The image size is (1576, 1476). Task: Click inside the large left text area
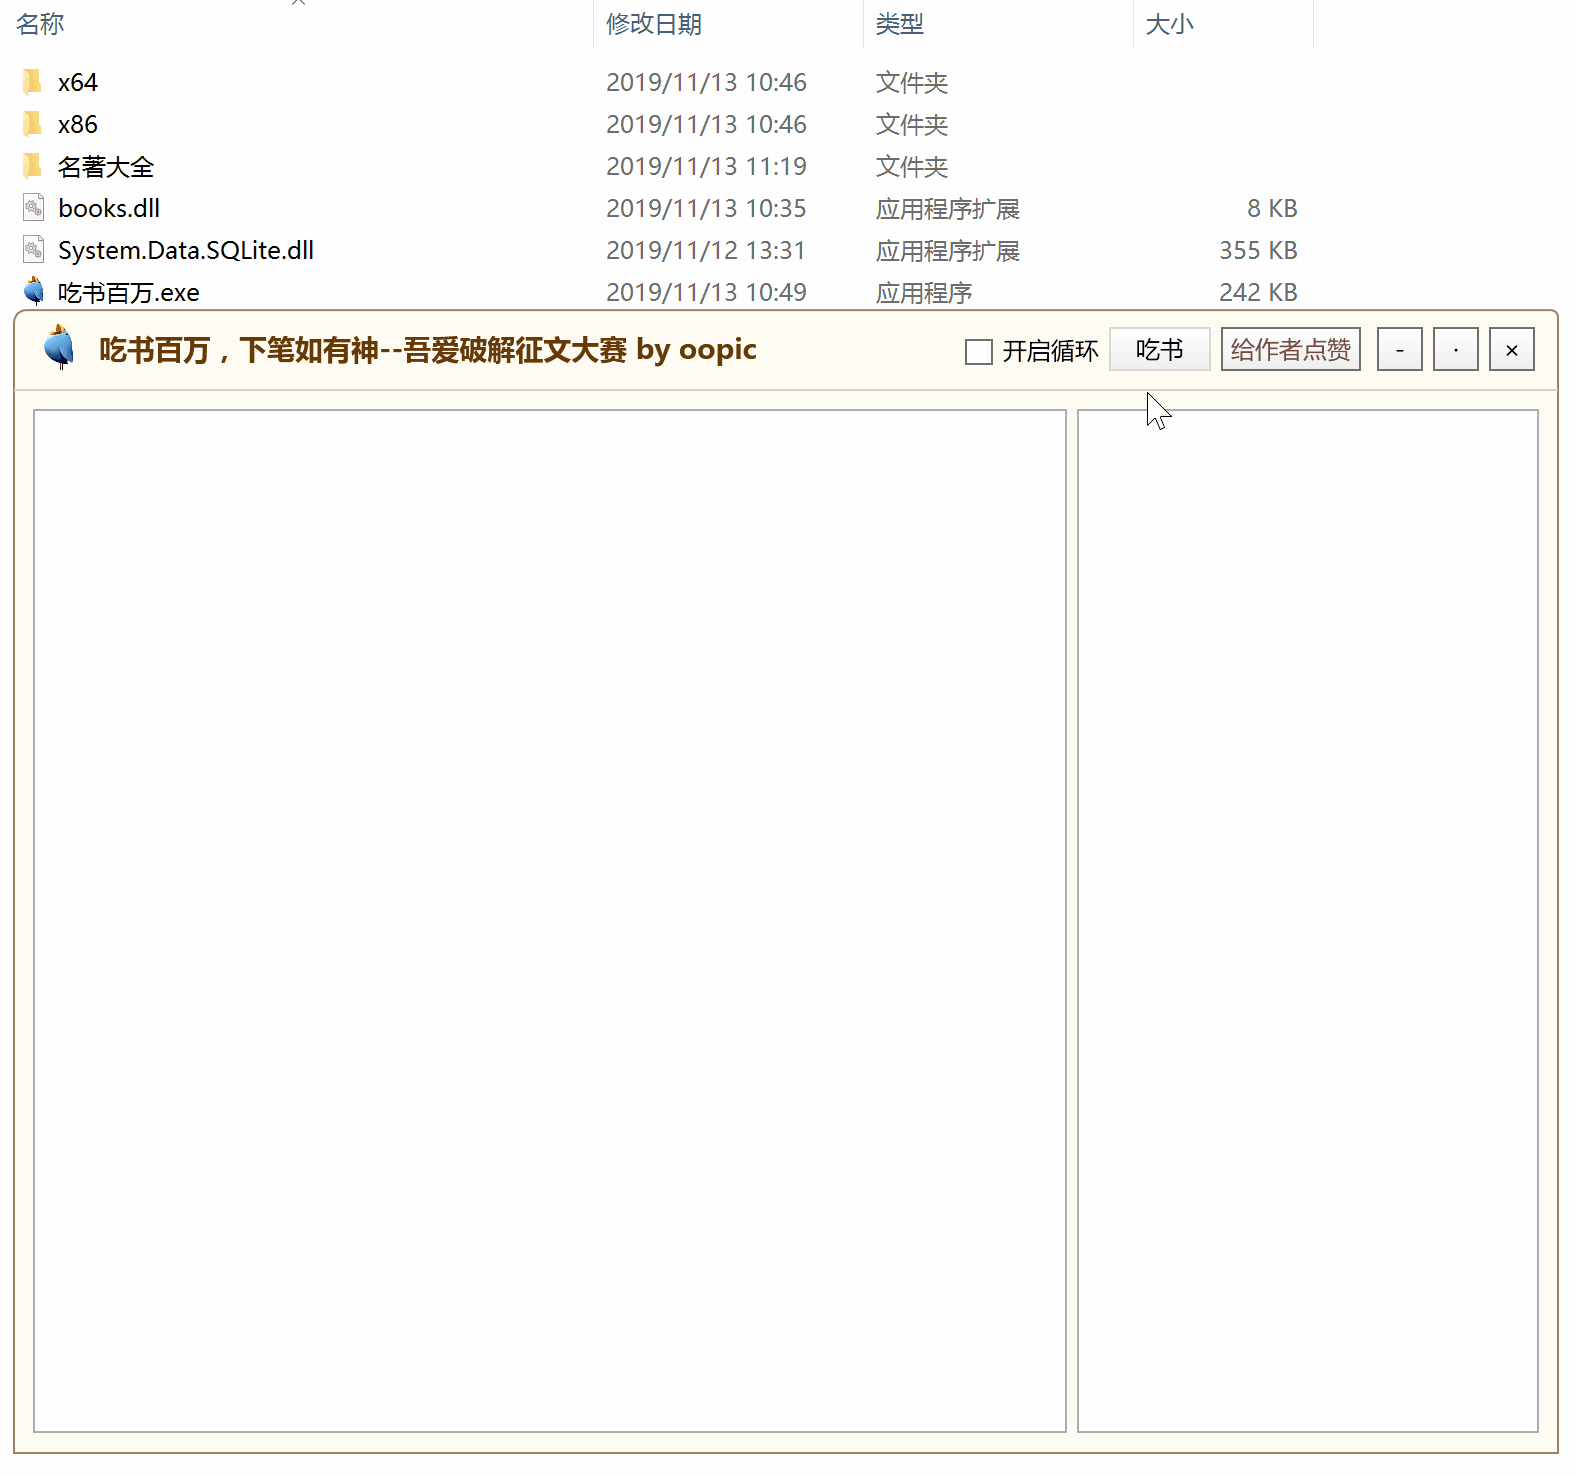[x=550, y=921]
